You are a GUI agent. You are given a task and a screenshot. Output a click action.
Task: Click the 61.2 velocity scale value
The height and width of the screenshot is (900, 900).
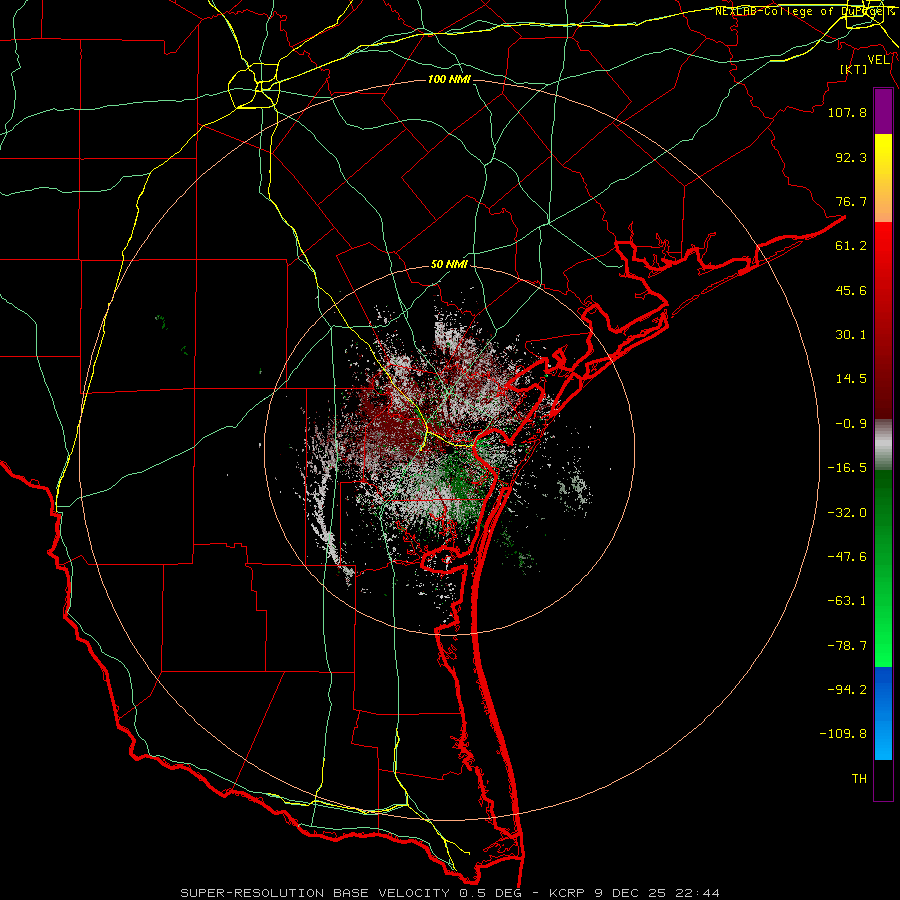tap(851, 246)
